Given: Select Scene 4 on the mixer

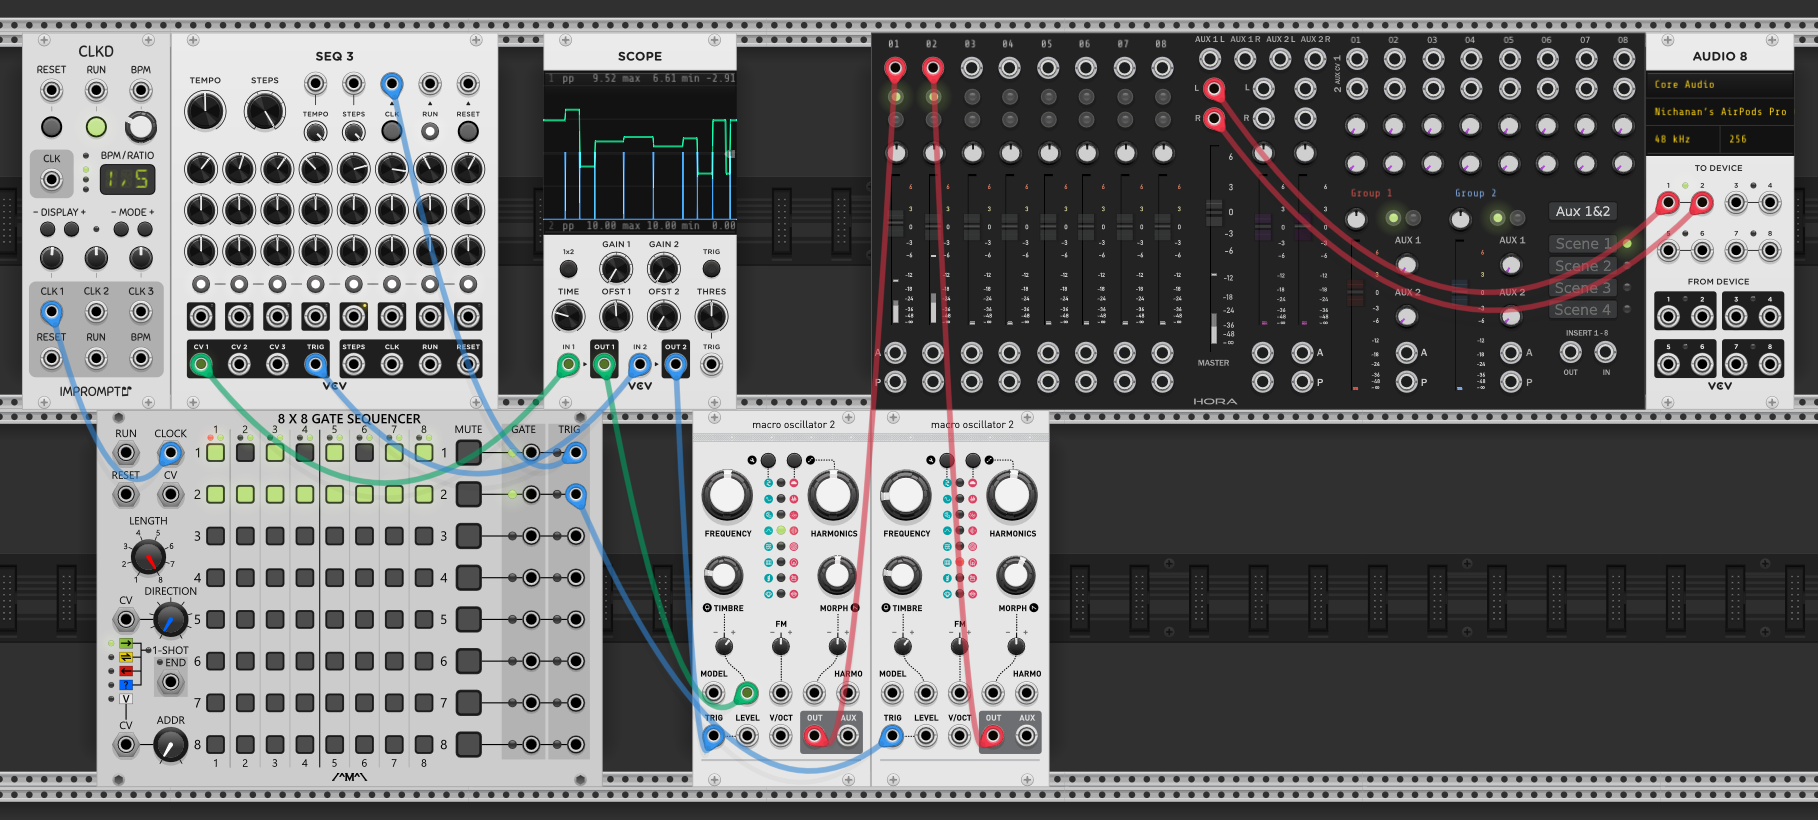Looking at the screenshot, I should click(1583, 310).
